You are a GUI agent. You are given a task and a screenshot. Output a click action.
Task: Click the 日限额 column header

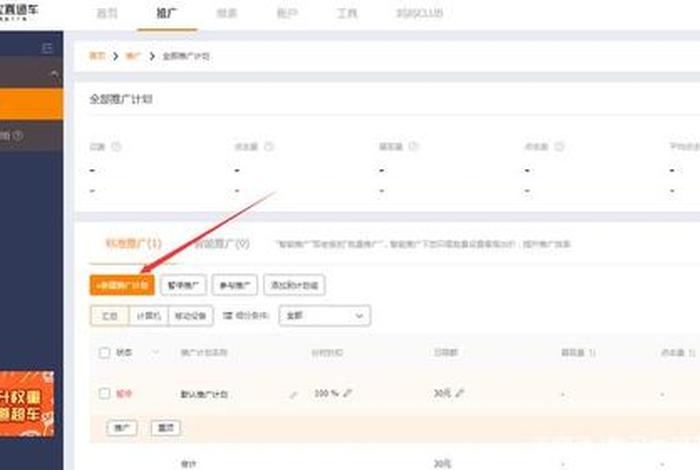(446, 352)
